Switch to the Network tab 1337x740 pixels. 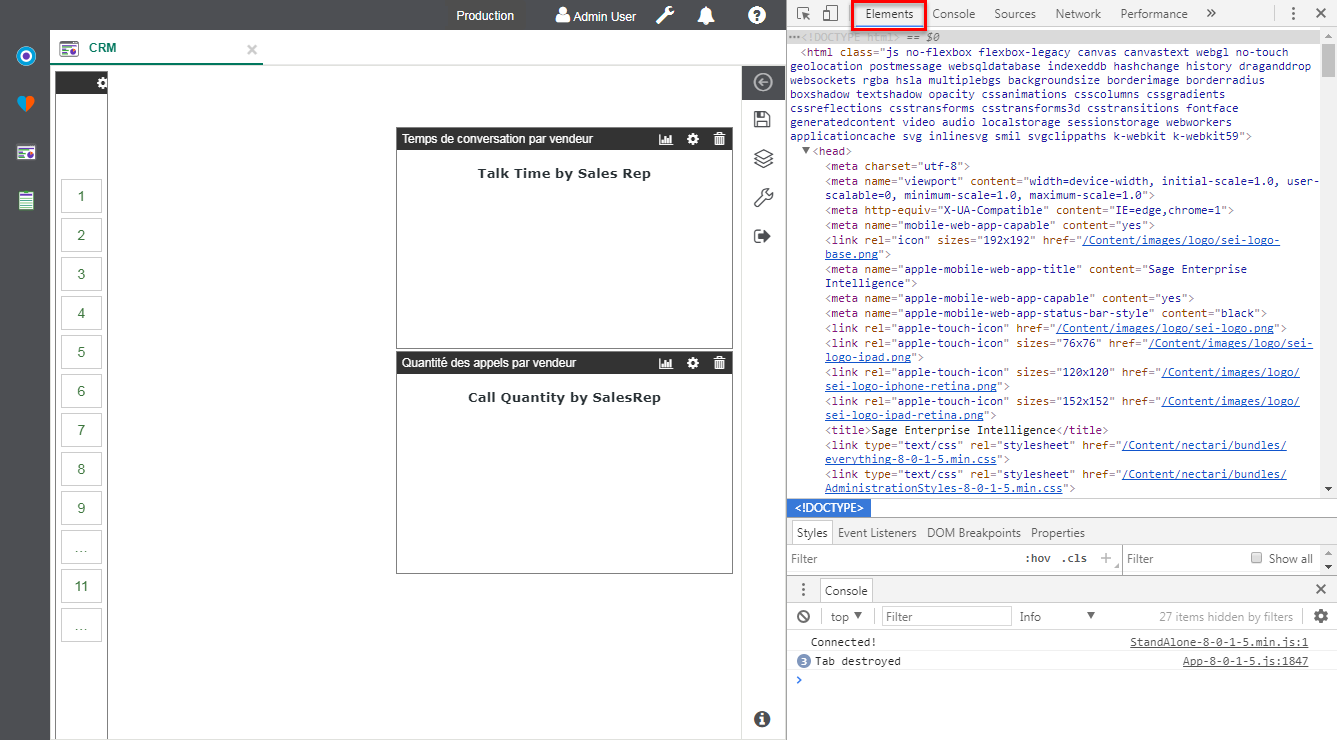(1078, 14)
